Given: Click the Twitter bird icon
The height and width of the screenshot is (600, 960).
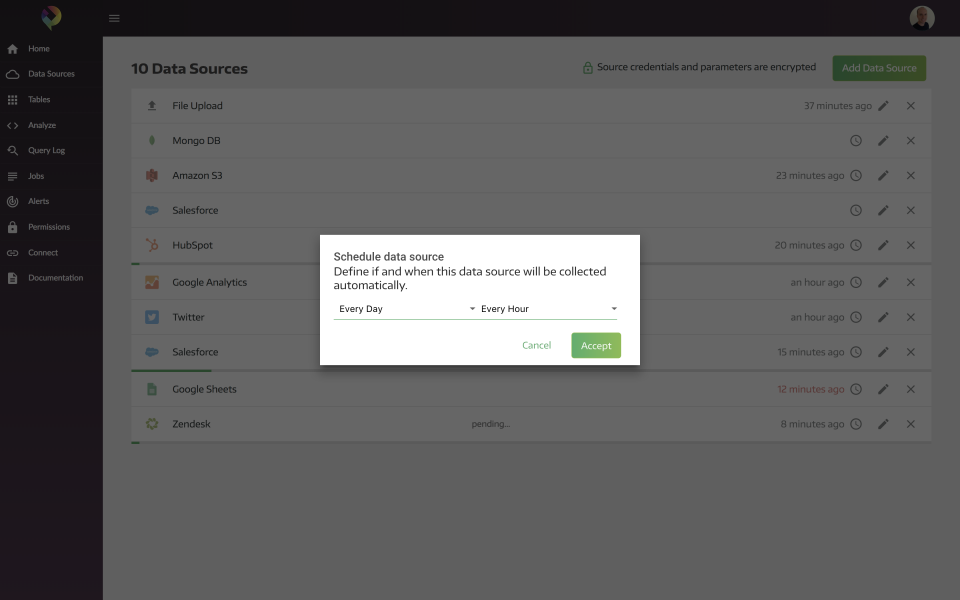Looking at the screenshot, I should pos(152,317).
